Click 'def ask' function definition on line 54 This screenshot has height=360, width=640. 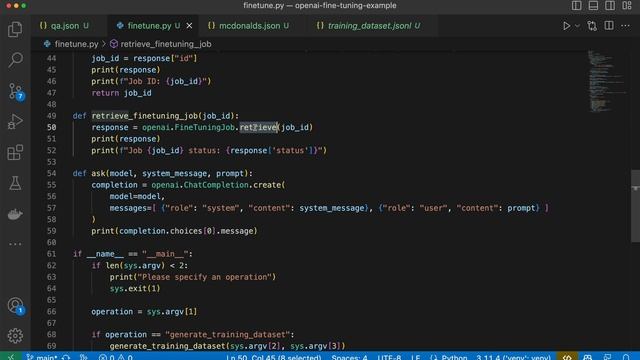(162, 173)
